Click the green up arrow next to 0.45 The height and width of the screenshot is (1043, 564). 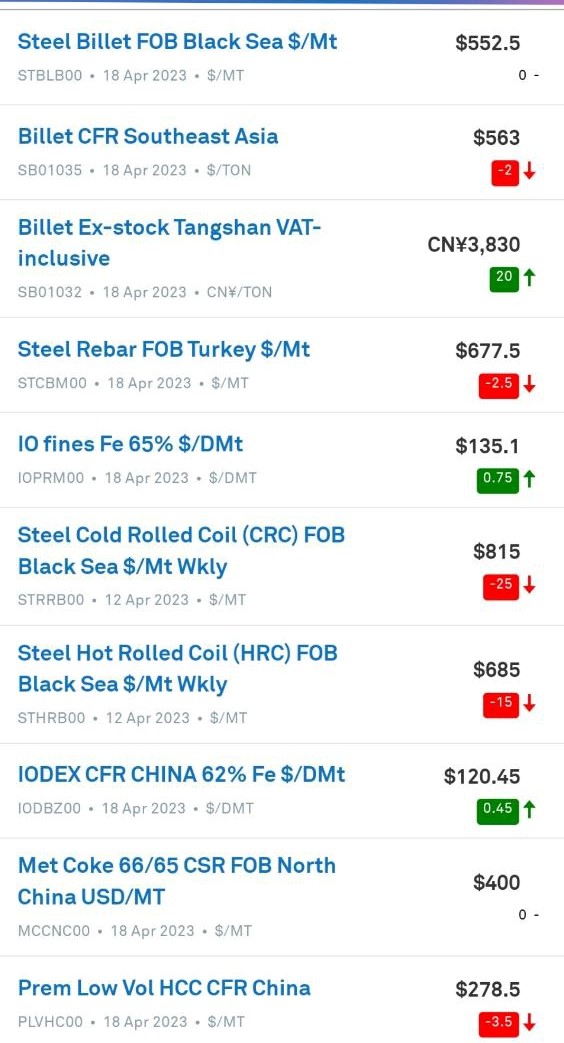coord(529,810)
